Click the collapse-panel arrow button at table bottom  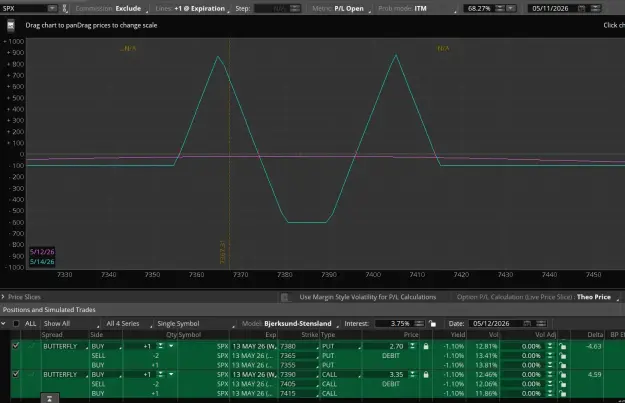point(49,398)
